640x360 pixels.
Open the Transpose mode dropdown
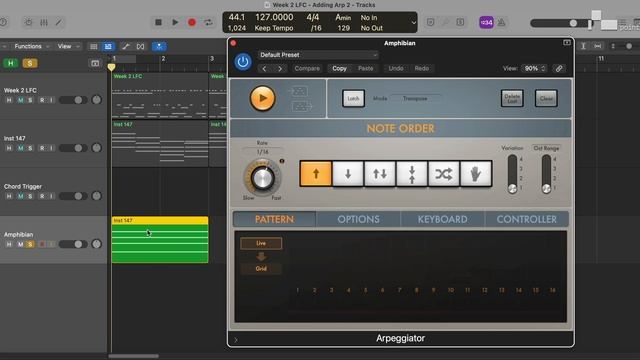point(415,98)
